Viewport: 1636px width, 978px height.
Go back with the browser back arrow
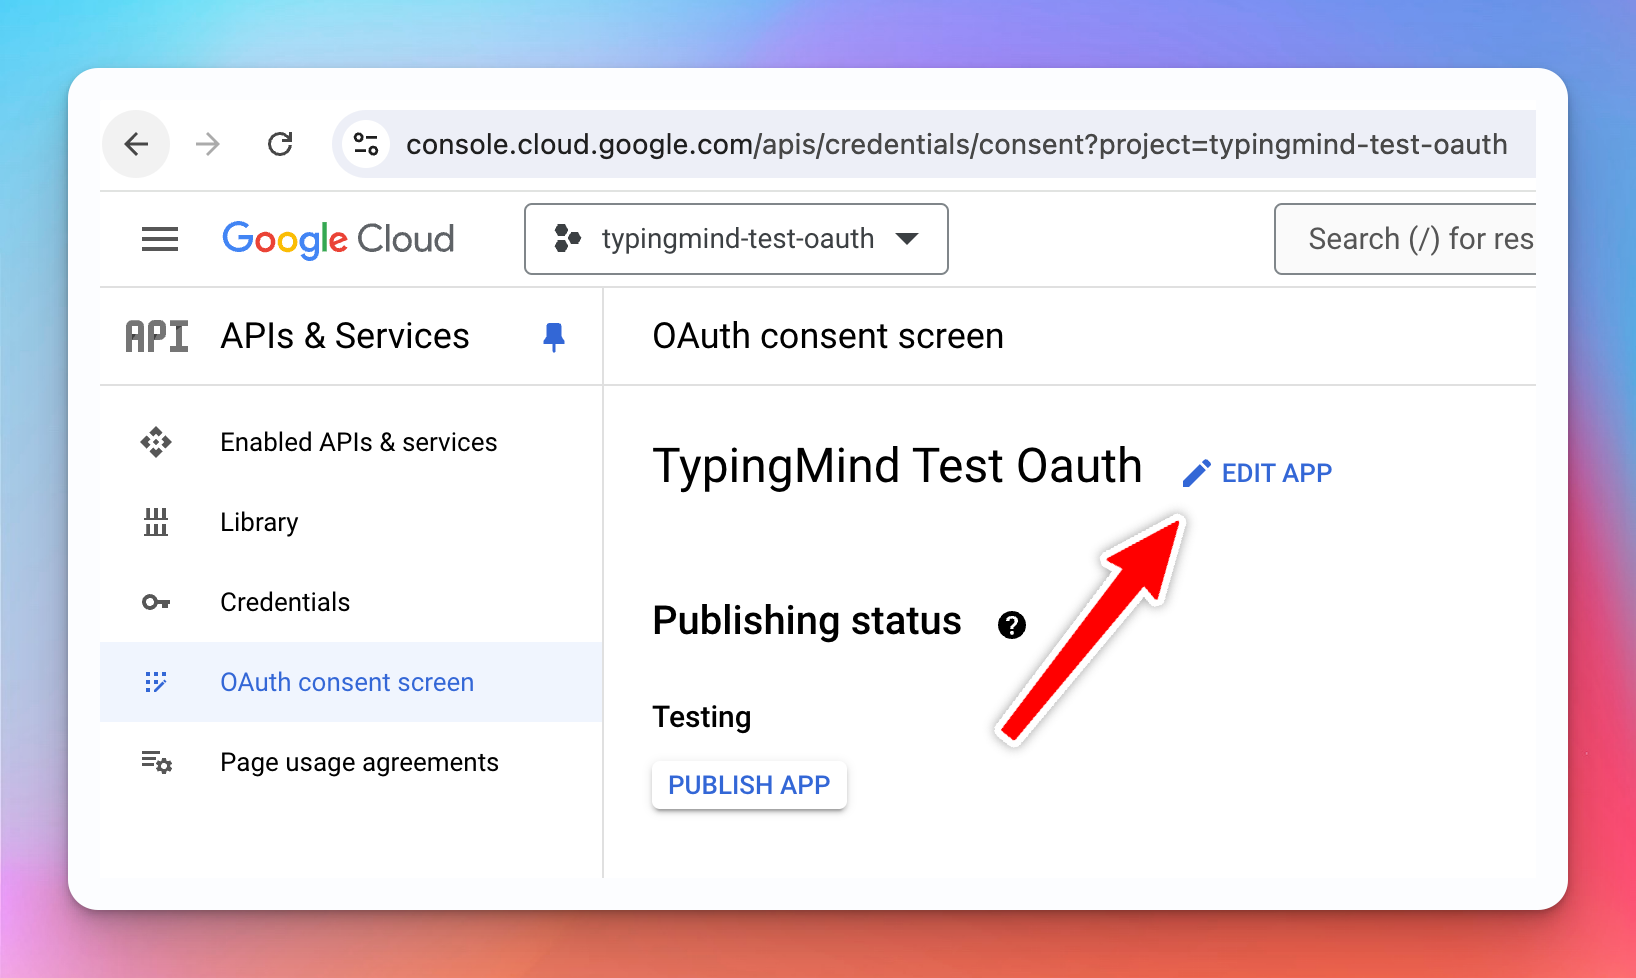(136, 144)
